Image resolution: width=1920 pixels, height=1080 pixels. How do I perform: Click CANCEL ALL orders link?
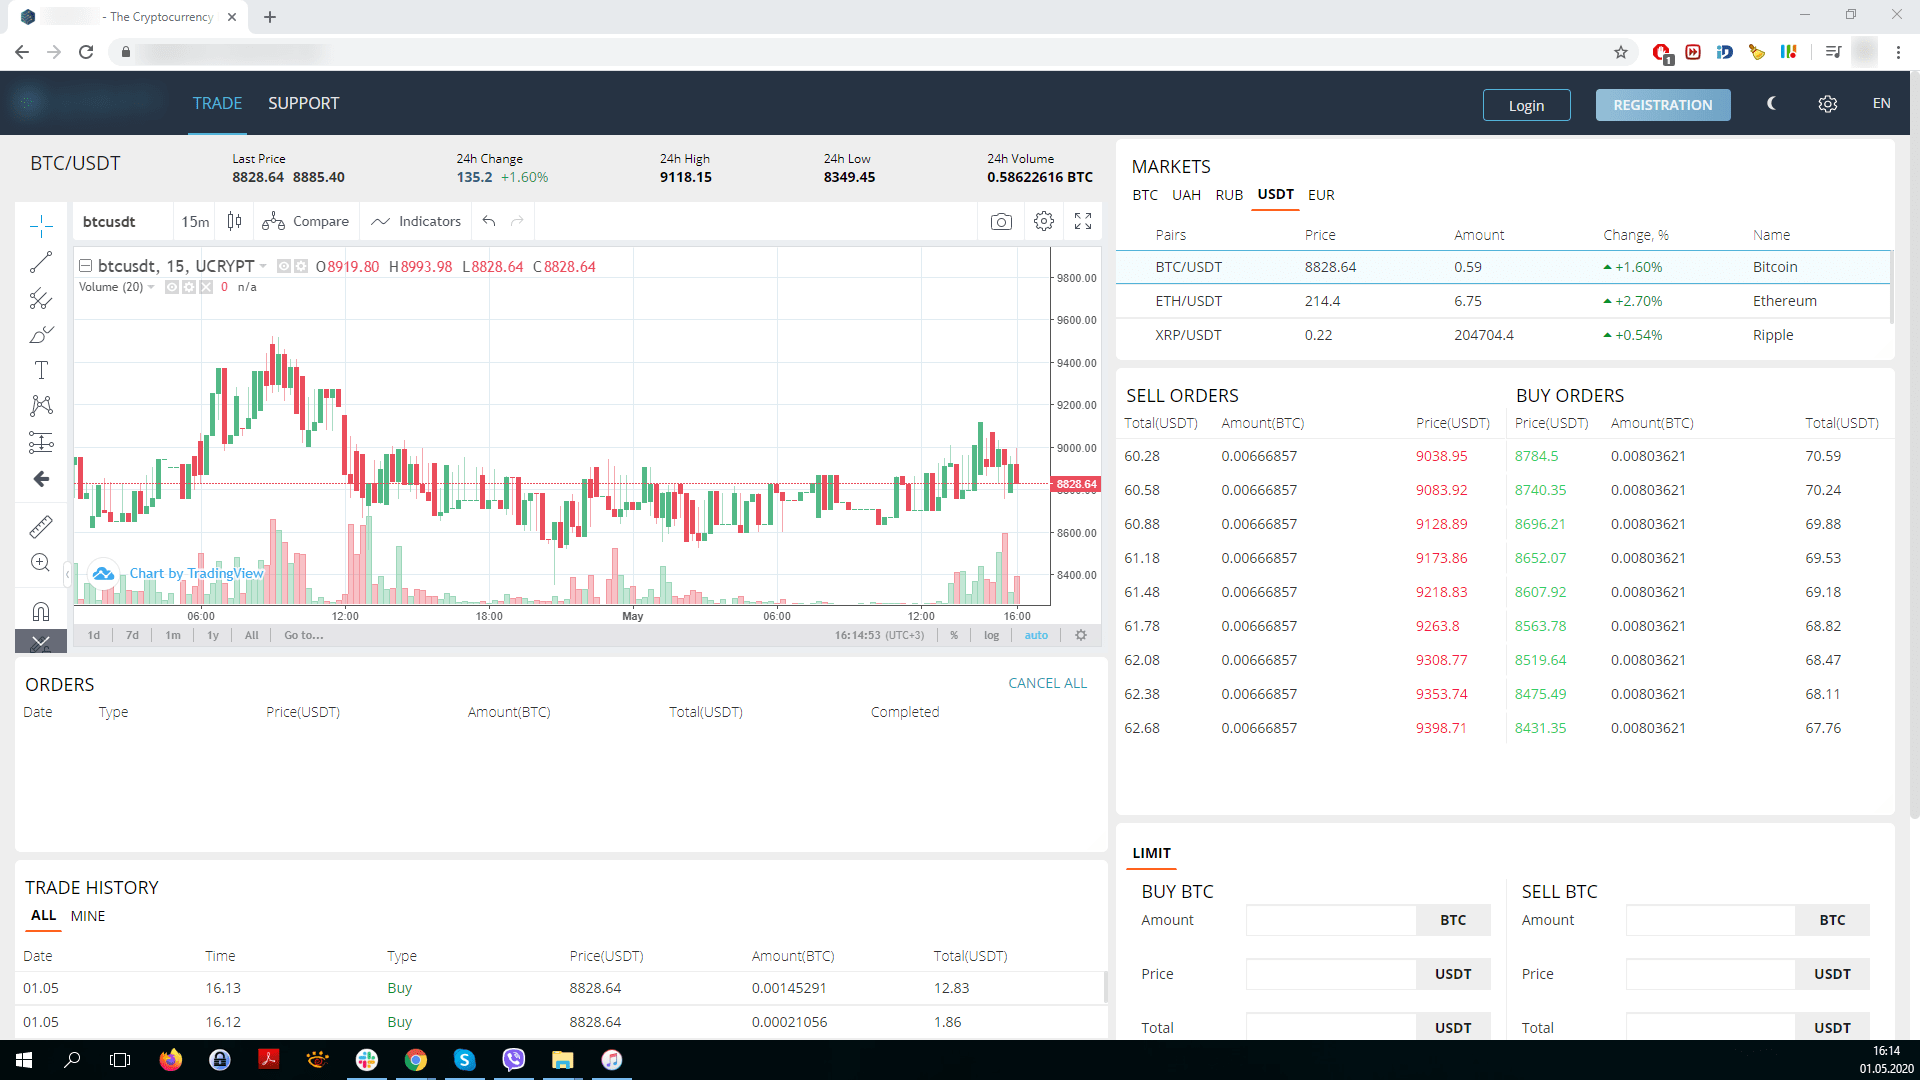pos(1047,683)
